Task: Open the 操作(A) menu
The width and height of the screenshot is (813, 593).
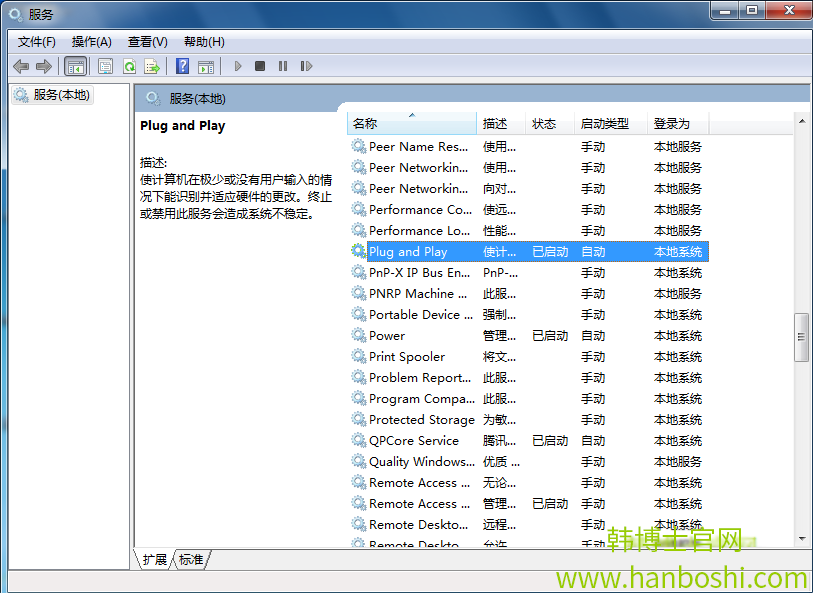Action: pos(92,41)
